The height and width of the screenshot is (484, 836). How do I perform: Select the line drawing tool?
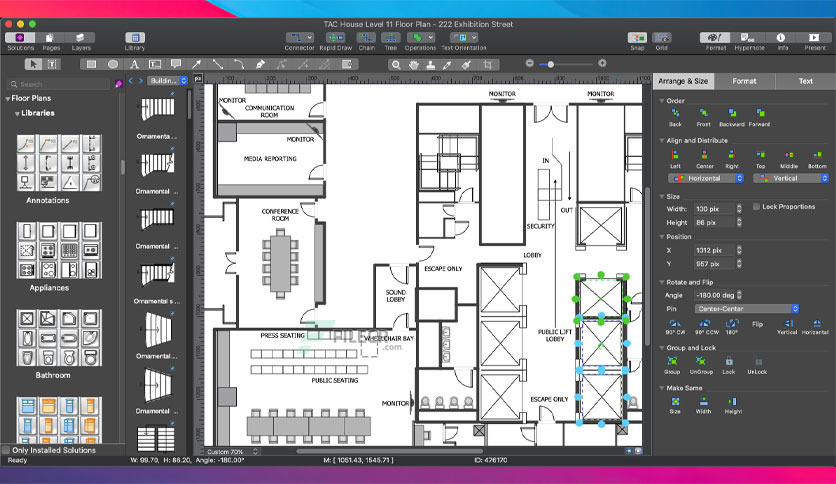click(218, 64)
